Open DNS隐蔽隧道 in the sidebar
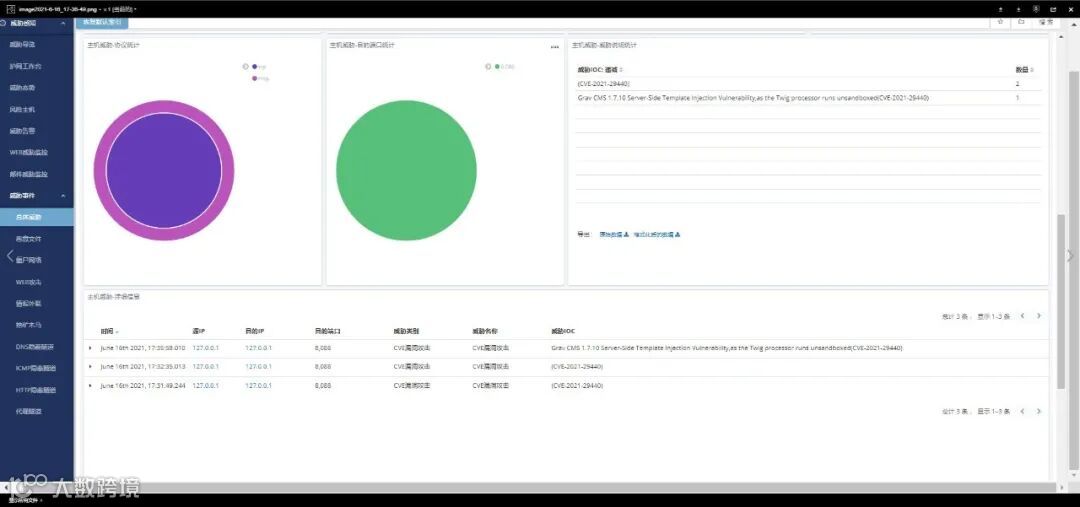Image resolution: width=1080 pixels, height=507 pixels. pos(32,346)
